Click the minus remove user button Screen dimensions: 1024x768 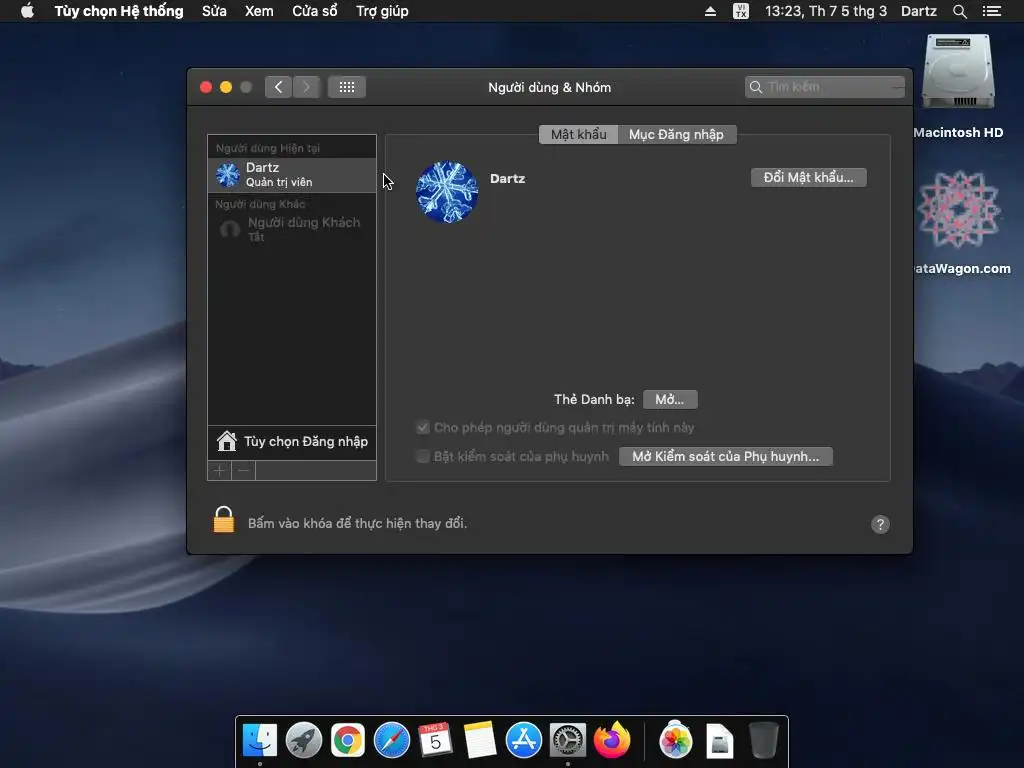point(243,470)
